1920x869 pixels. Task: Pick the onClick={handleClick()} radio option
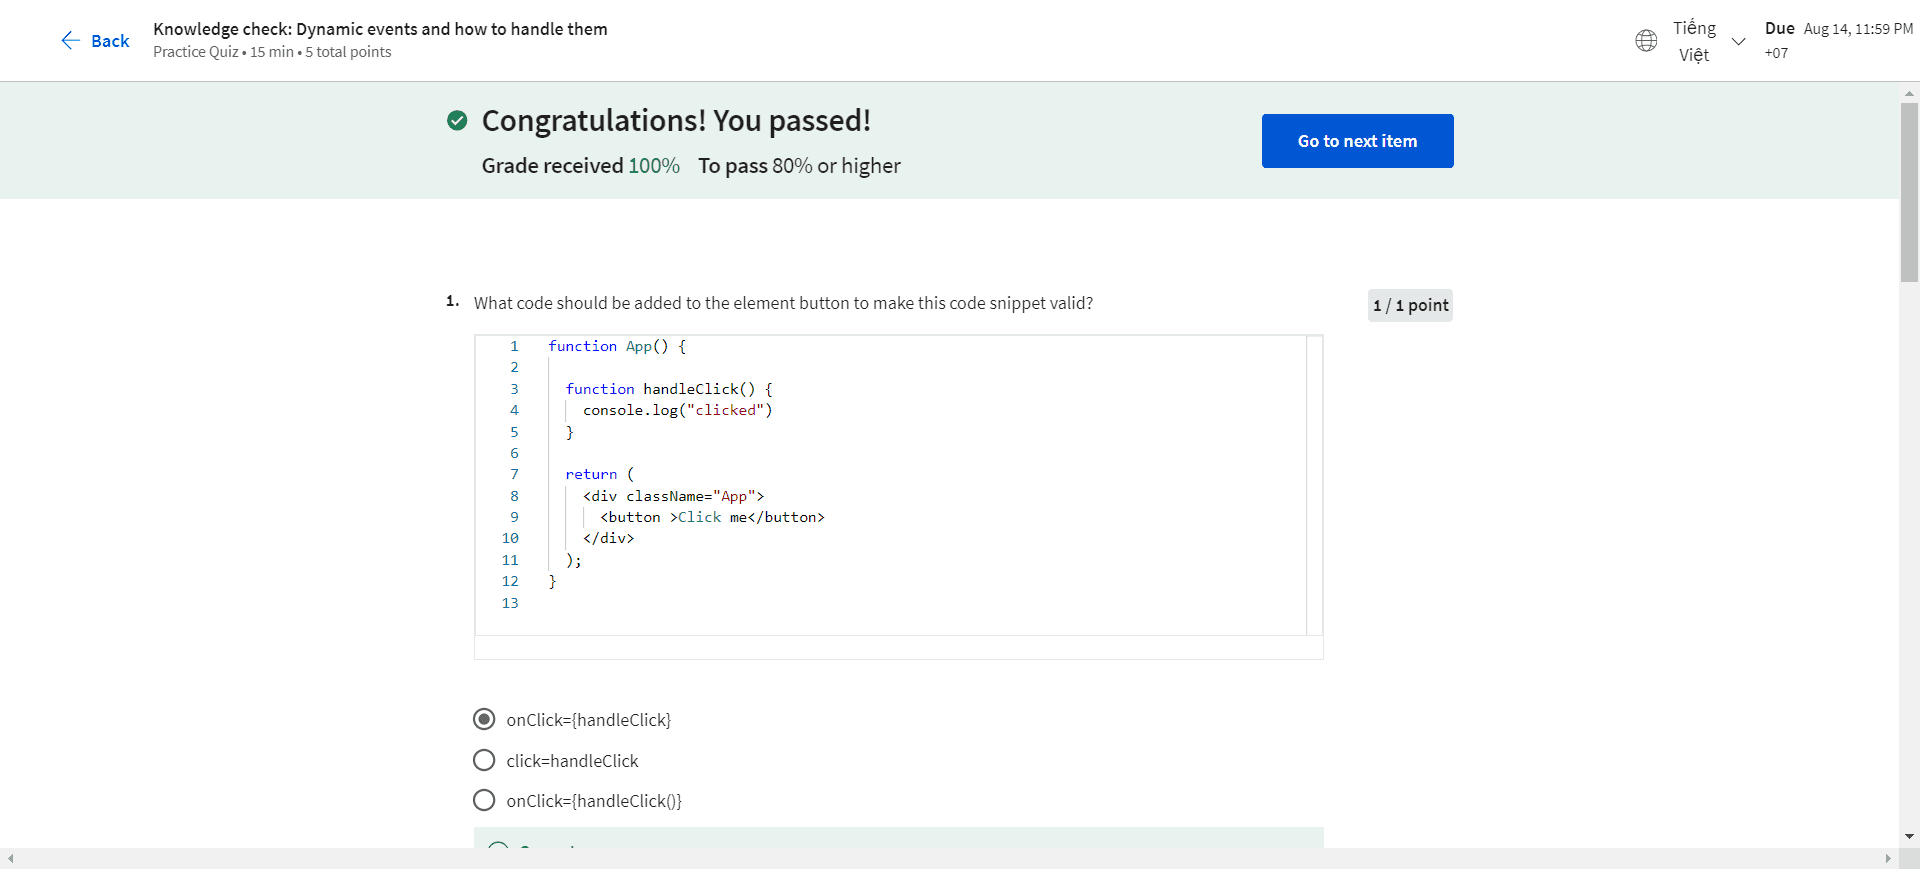(484, 801)
